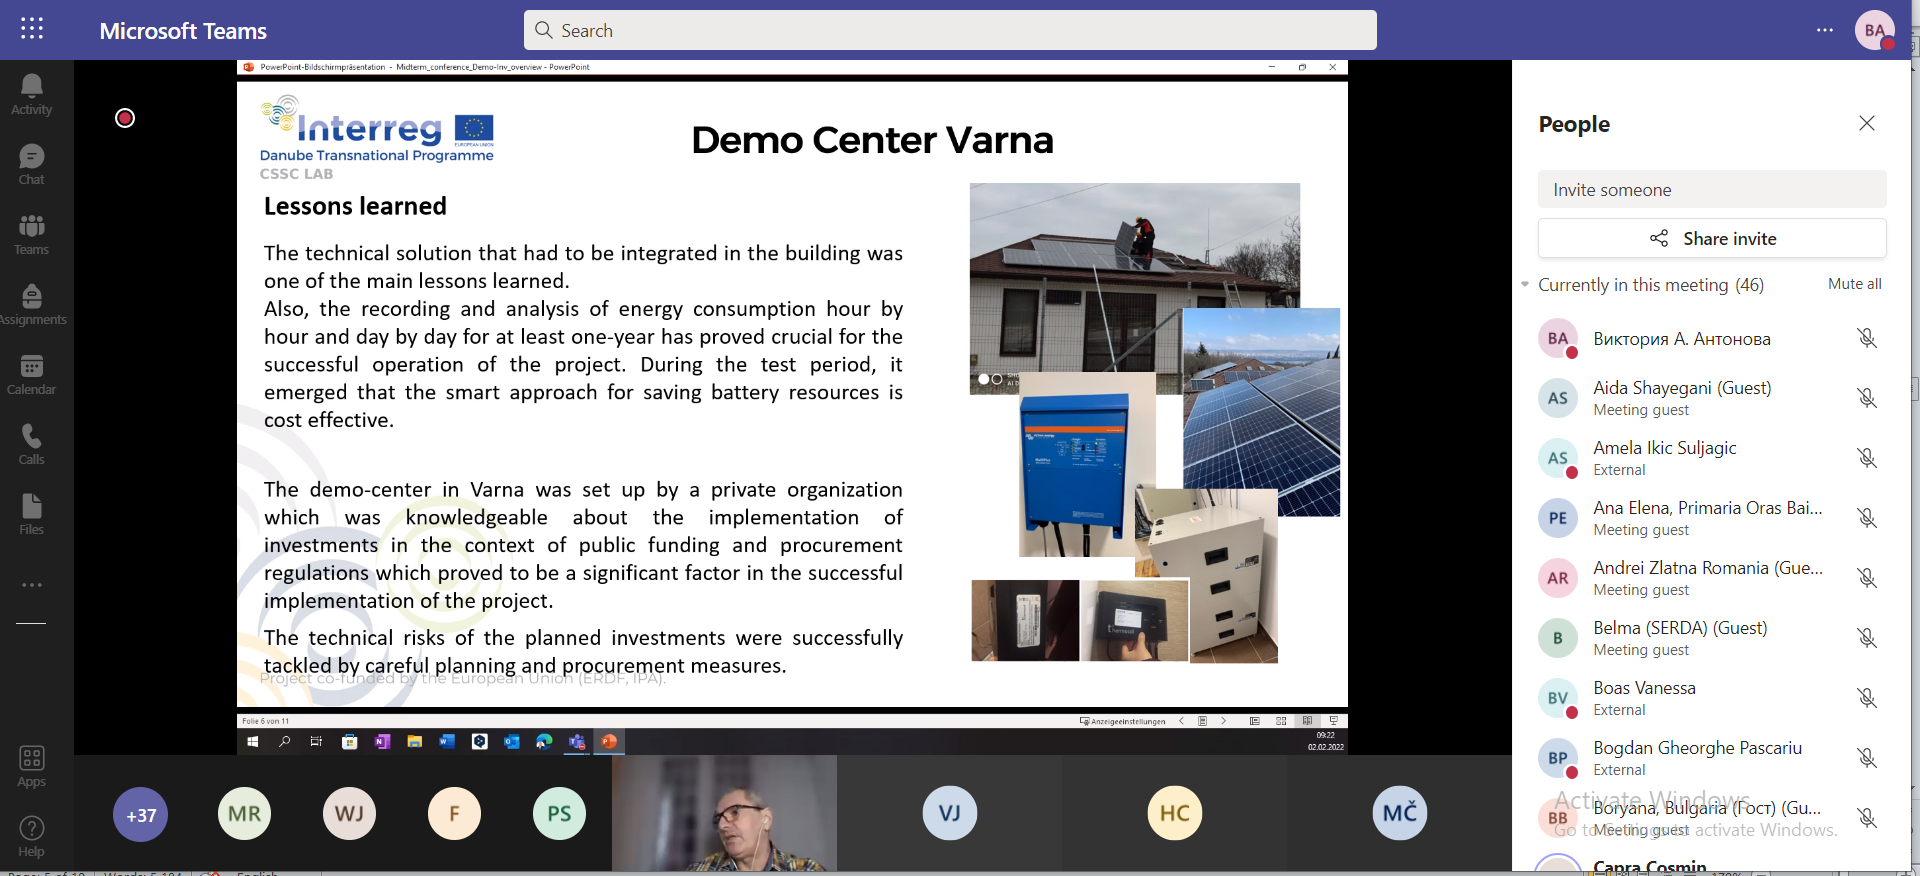Image resolution: width=1920 pixels, height=876 pixels.
Task: Close the People panel
Action: tap(1867, 123)
